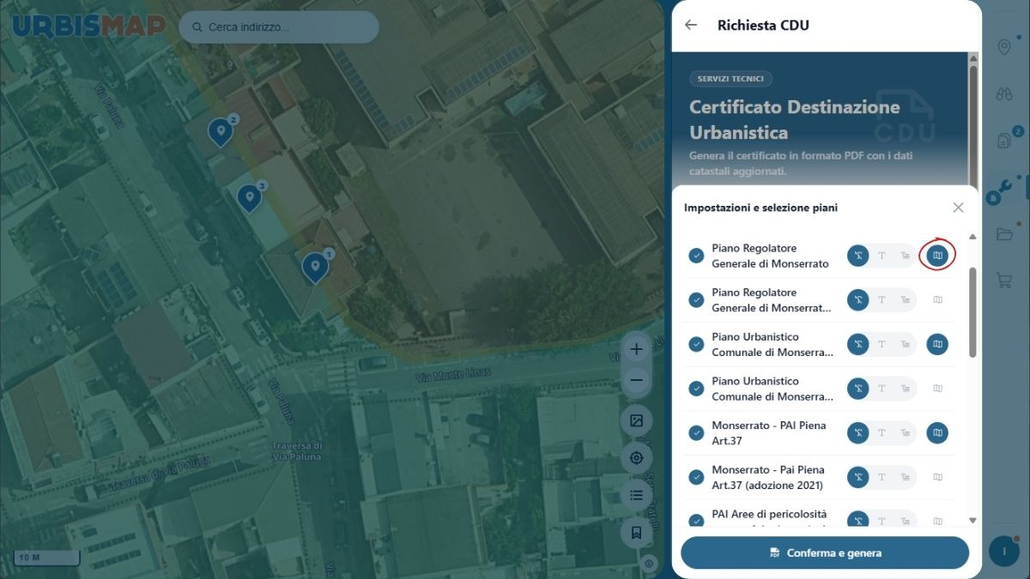Select detailed list option for Monserrato - PAI Piena Art.37
This screenshot has height=579, width=1030.
coord(905,433)
